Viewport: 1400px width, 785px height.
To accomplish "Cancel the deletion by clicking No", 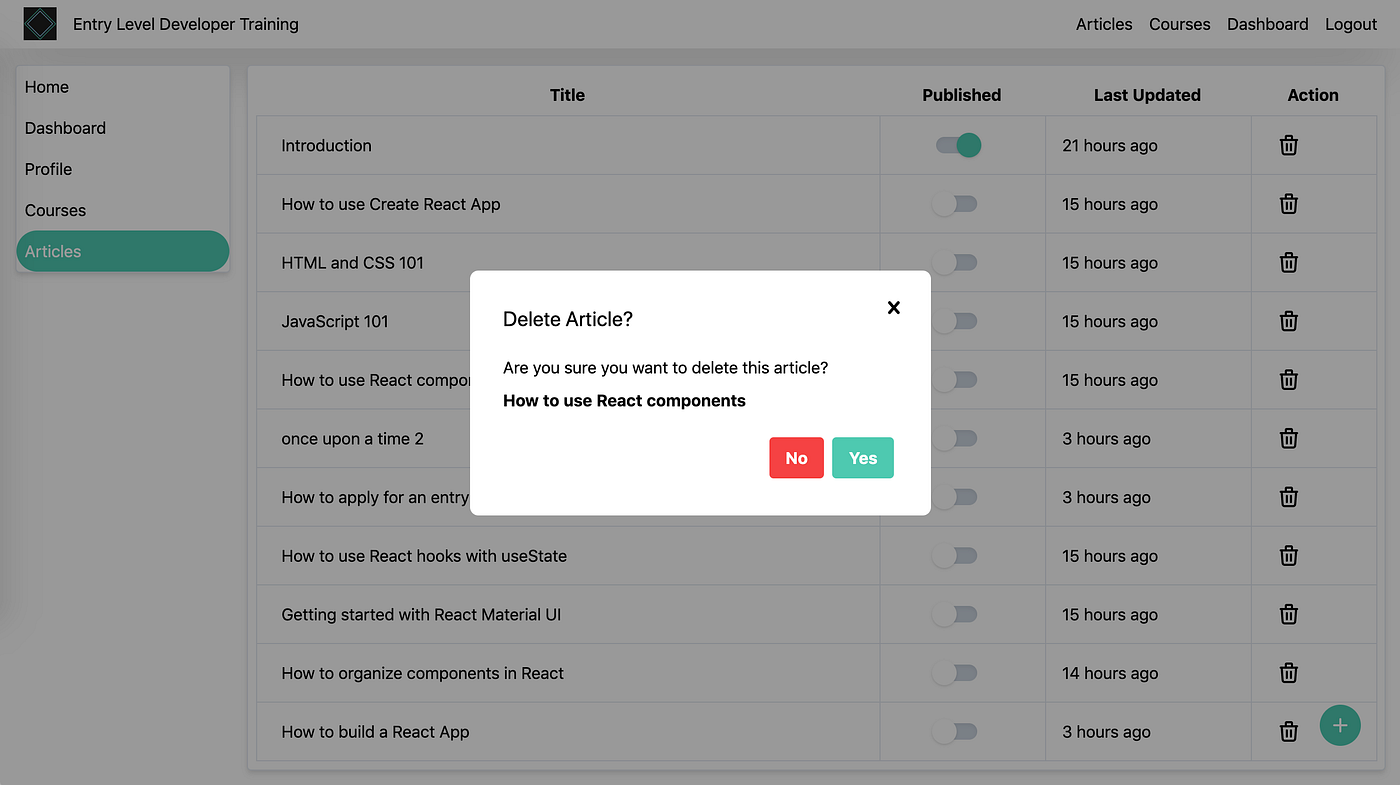I will tap(796, 457).
